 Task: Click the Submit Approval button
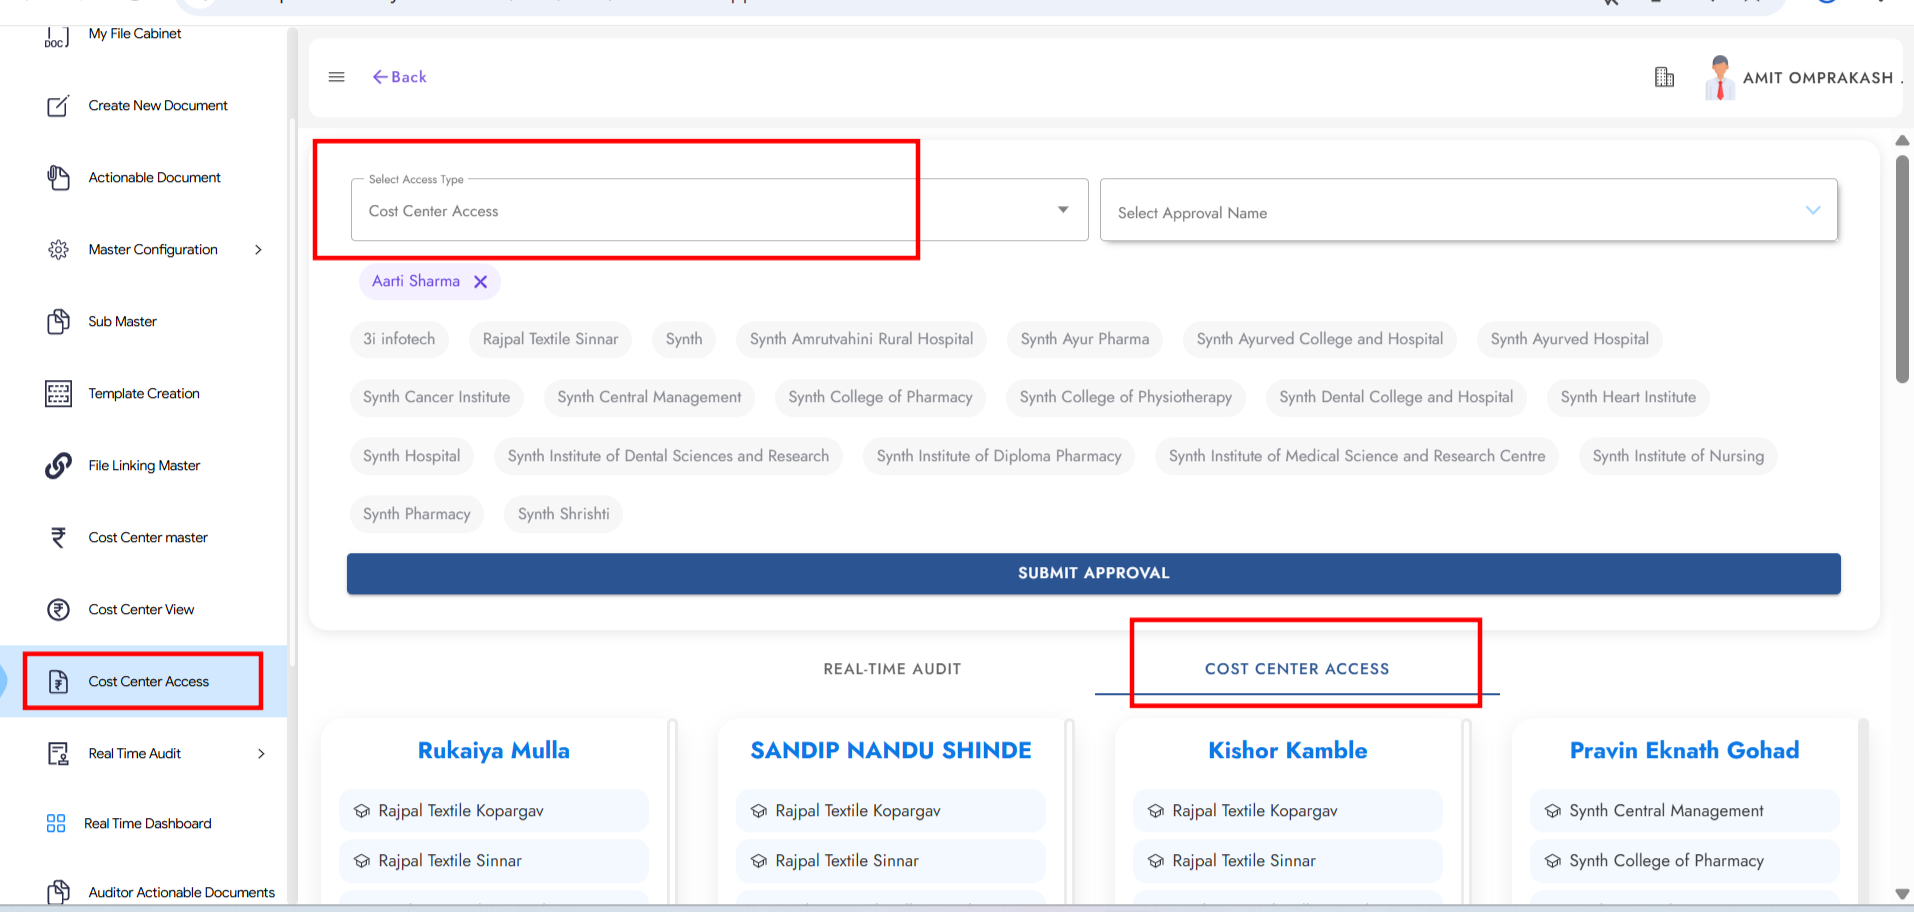tap(1093, 573)
